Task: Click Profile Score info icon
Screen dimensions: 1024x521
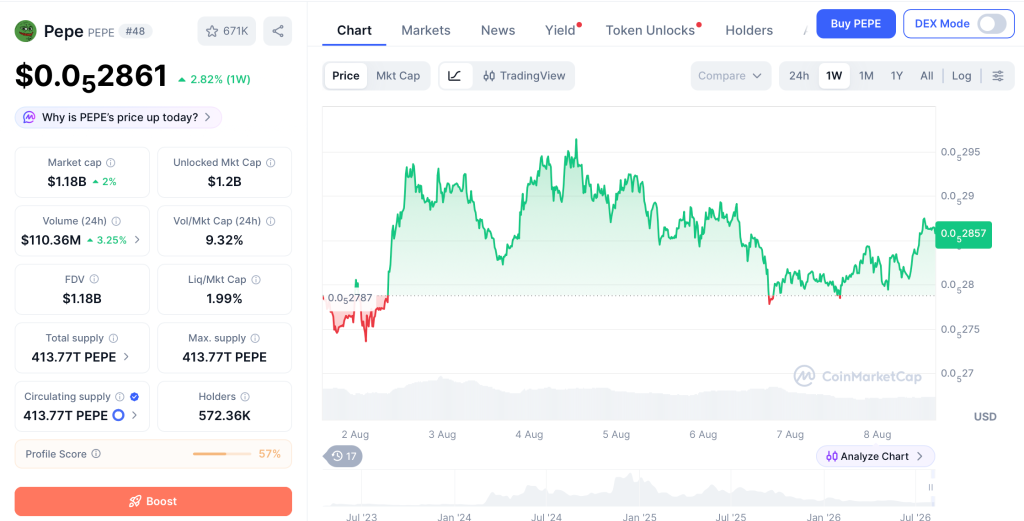Action: 96,454
